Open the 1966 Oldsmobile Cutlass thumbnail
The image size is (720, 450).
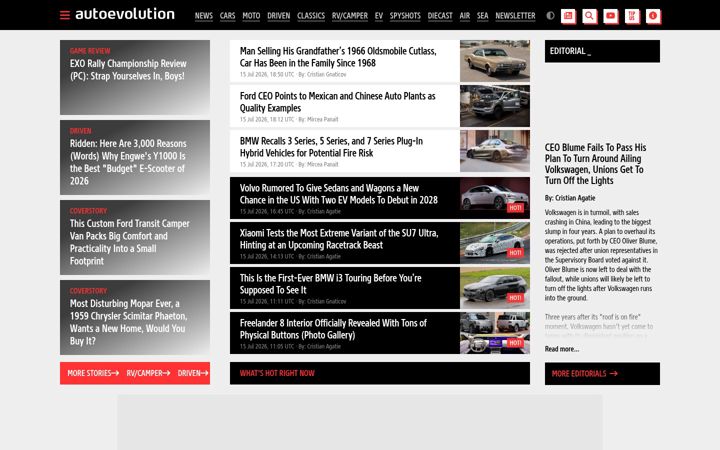pos(495,61)
